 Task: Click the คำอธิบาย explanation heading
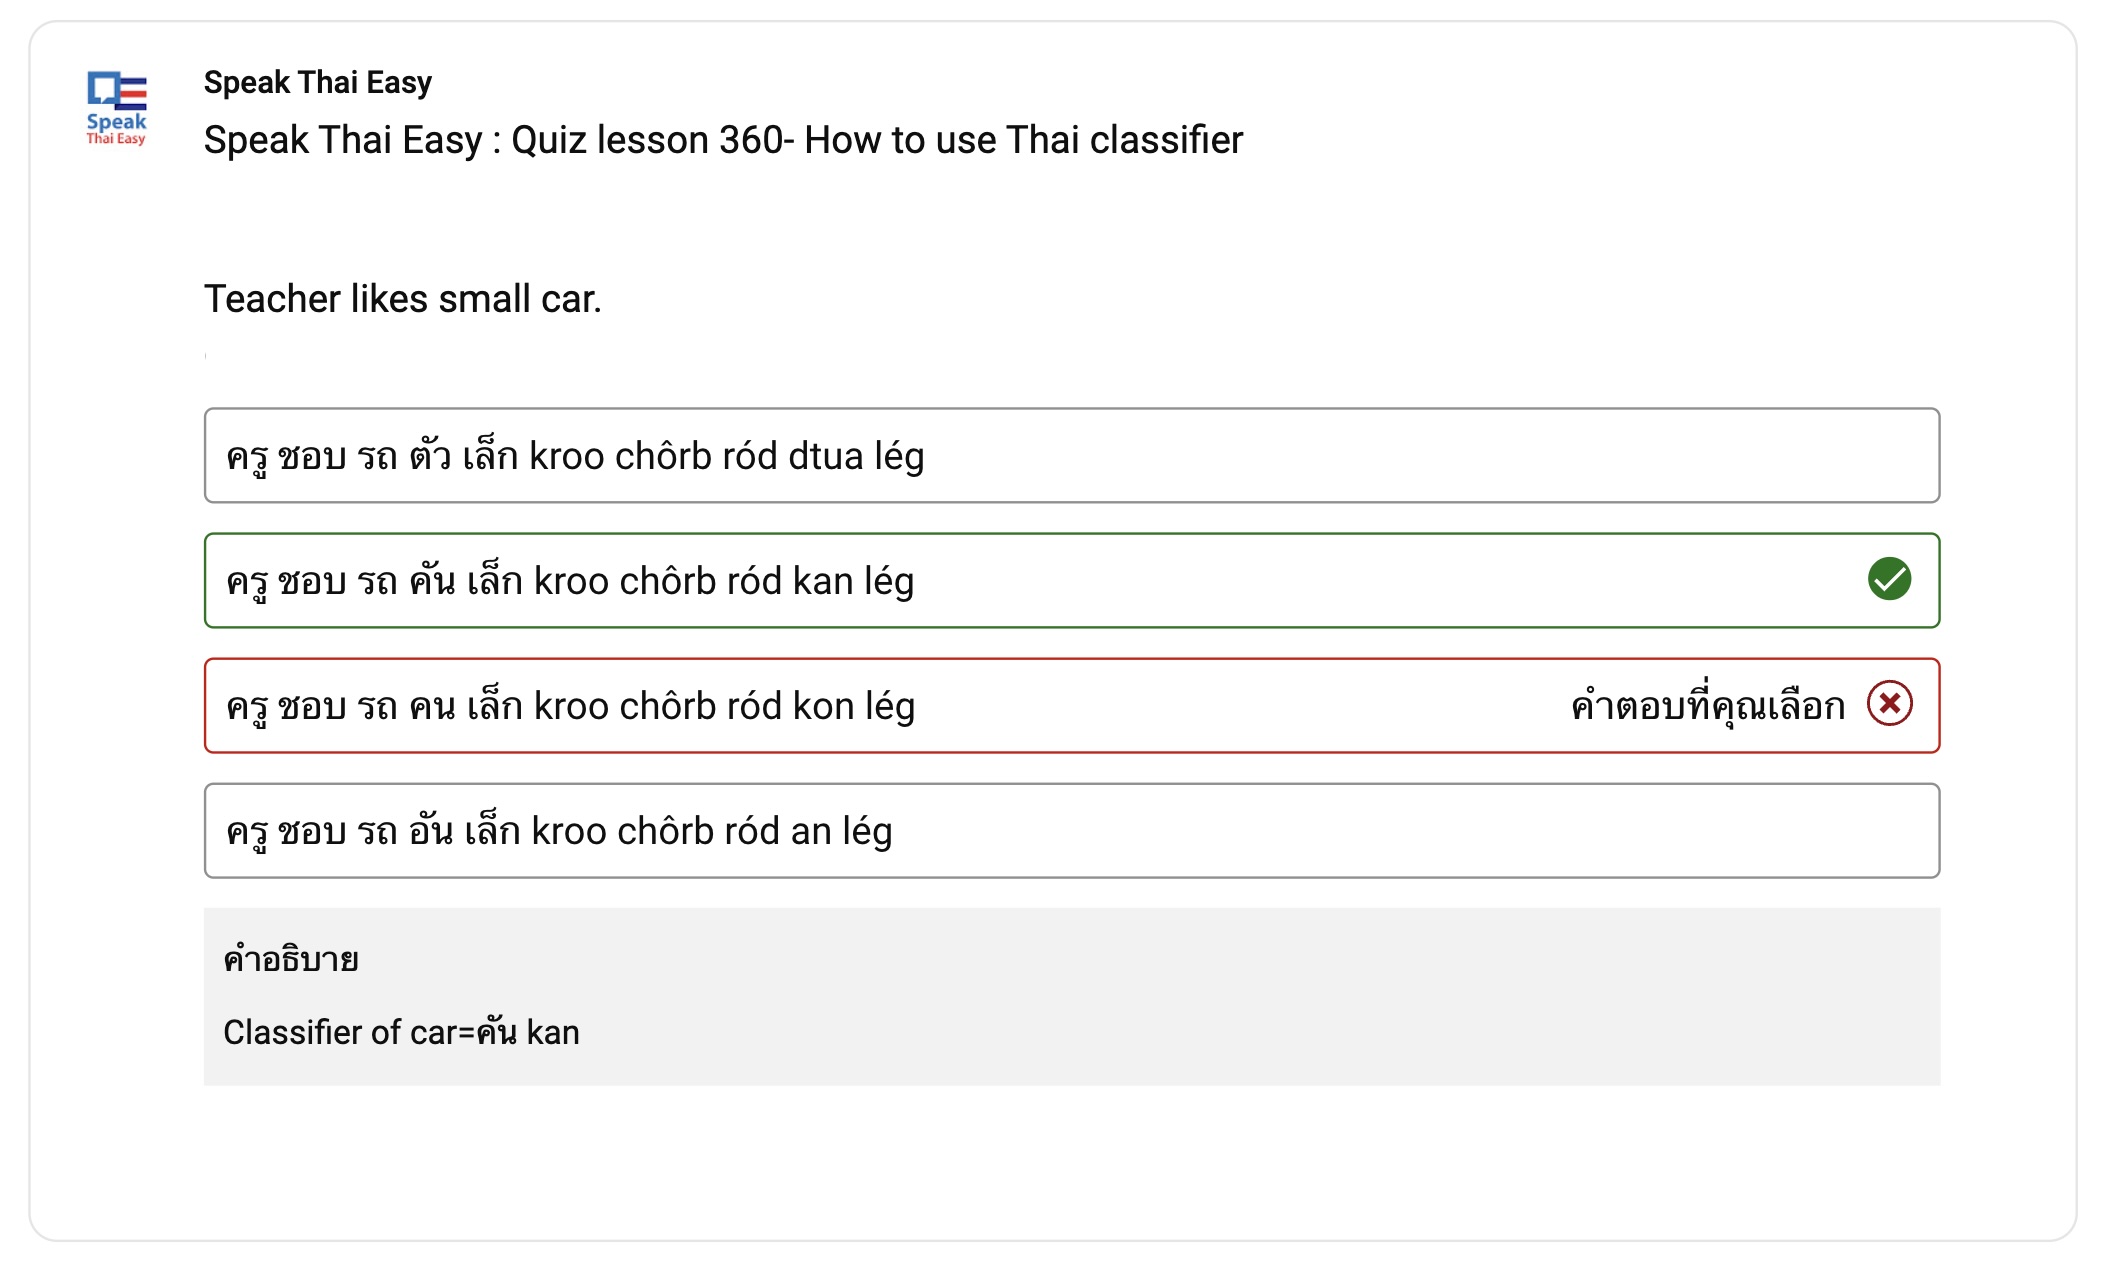(x=291, y=959)
